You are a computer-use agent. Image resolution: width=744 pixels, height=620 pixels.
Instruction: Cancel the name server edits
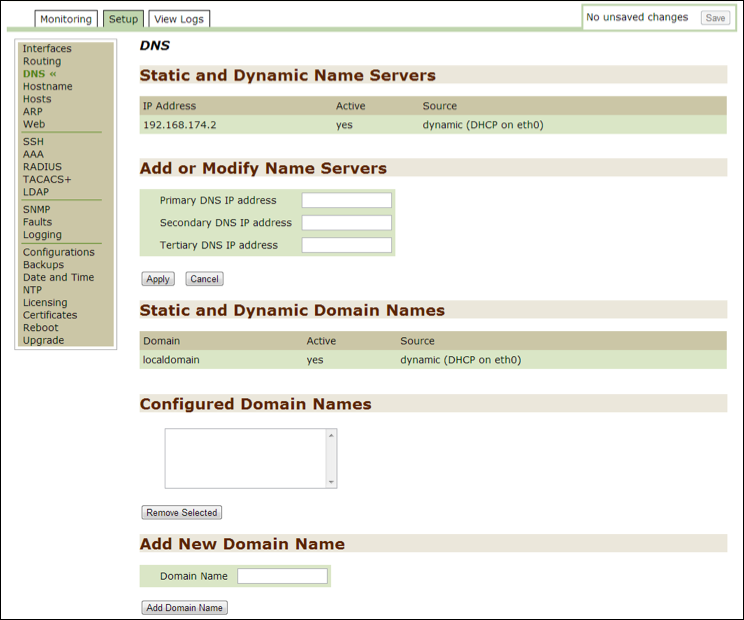204,279
